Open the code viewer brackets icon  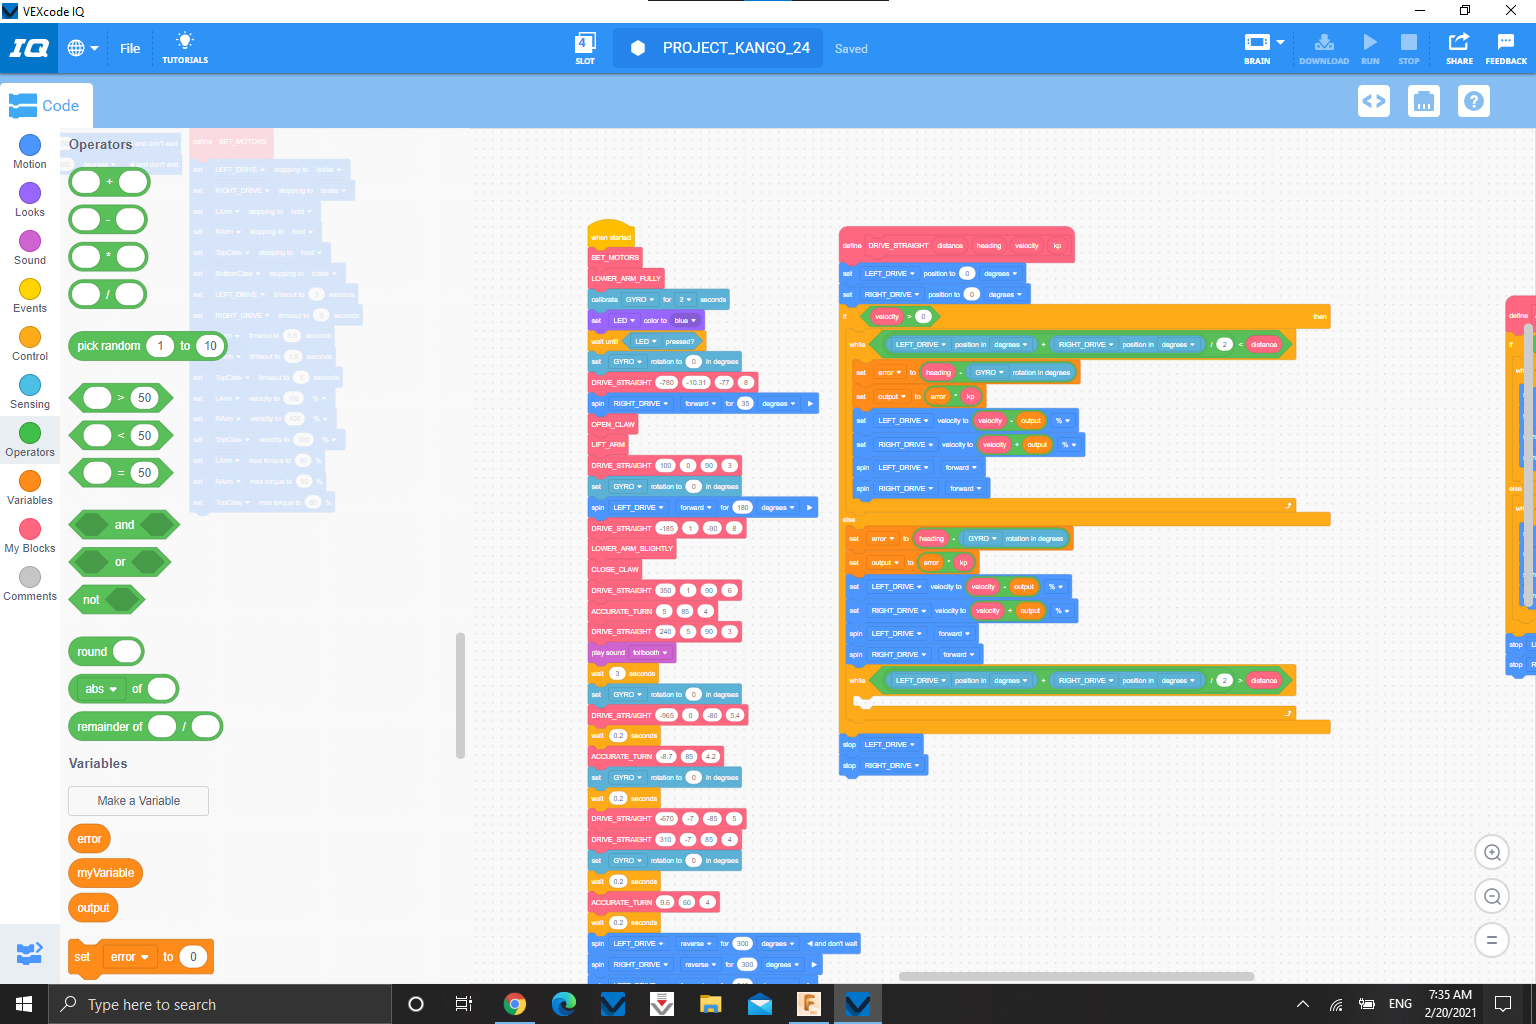(x=1374, y=101)
